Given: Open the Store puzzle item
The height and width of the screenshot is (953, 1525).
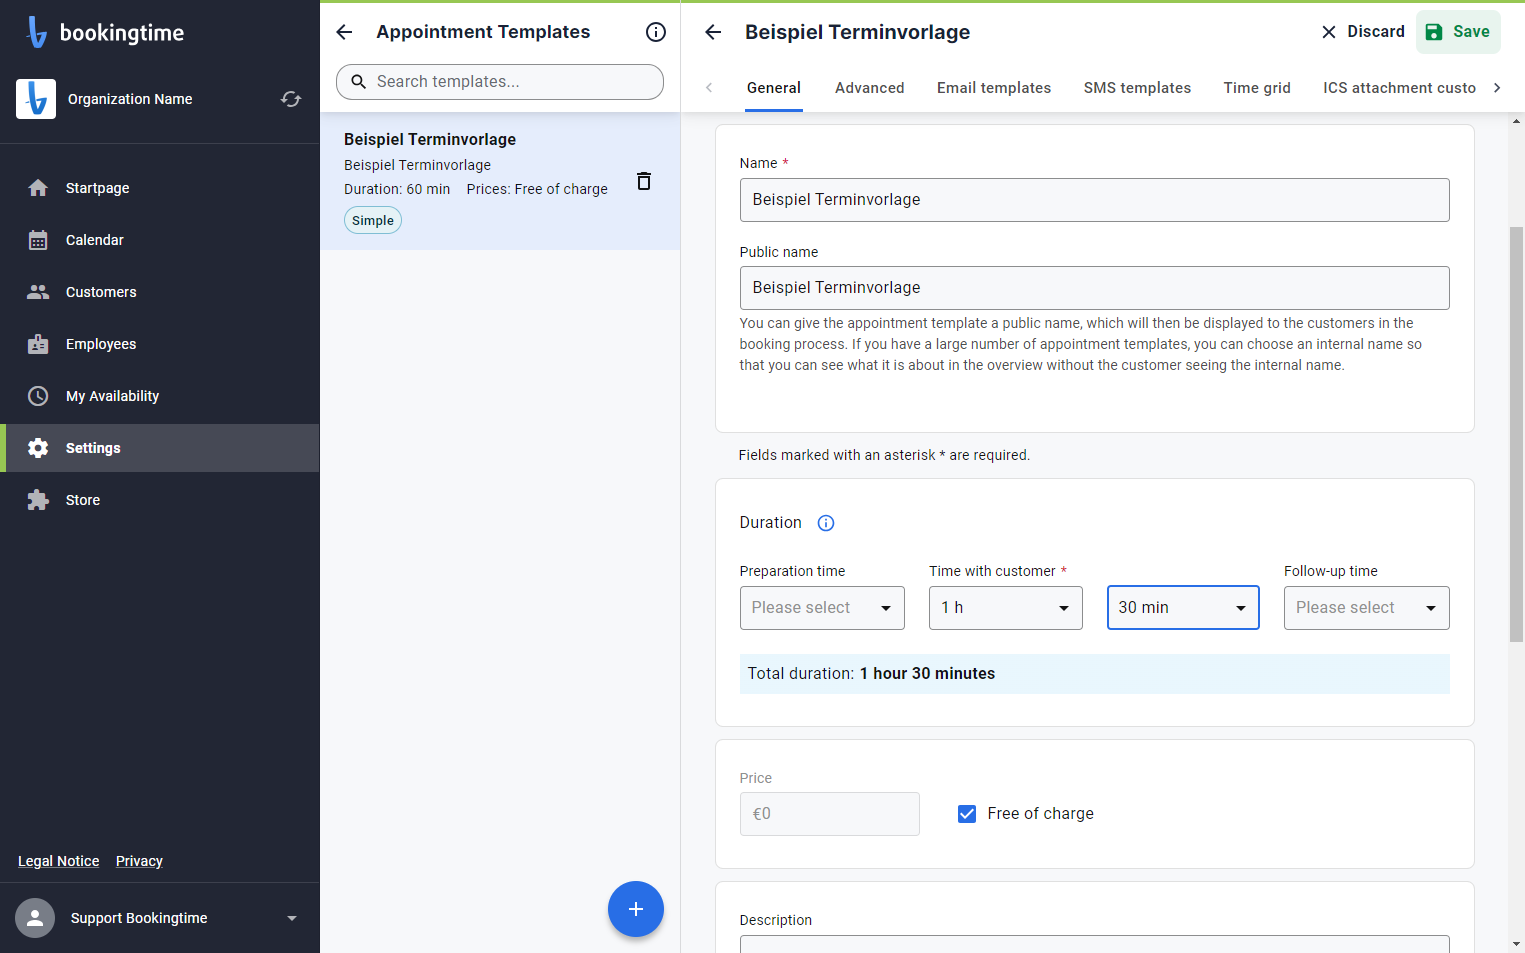Looking at the screenshot, I should click(x=38, y=500).
